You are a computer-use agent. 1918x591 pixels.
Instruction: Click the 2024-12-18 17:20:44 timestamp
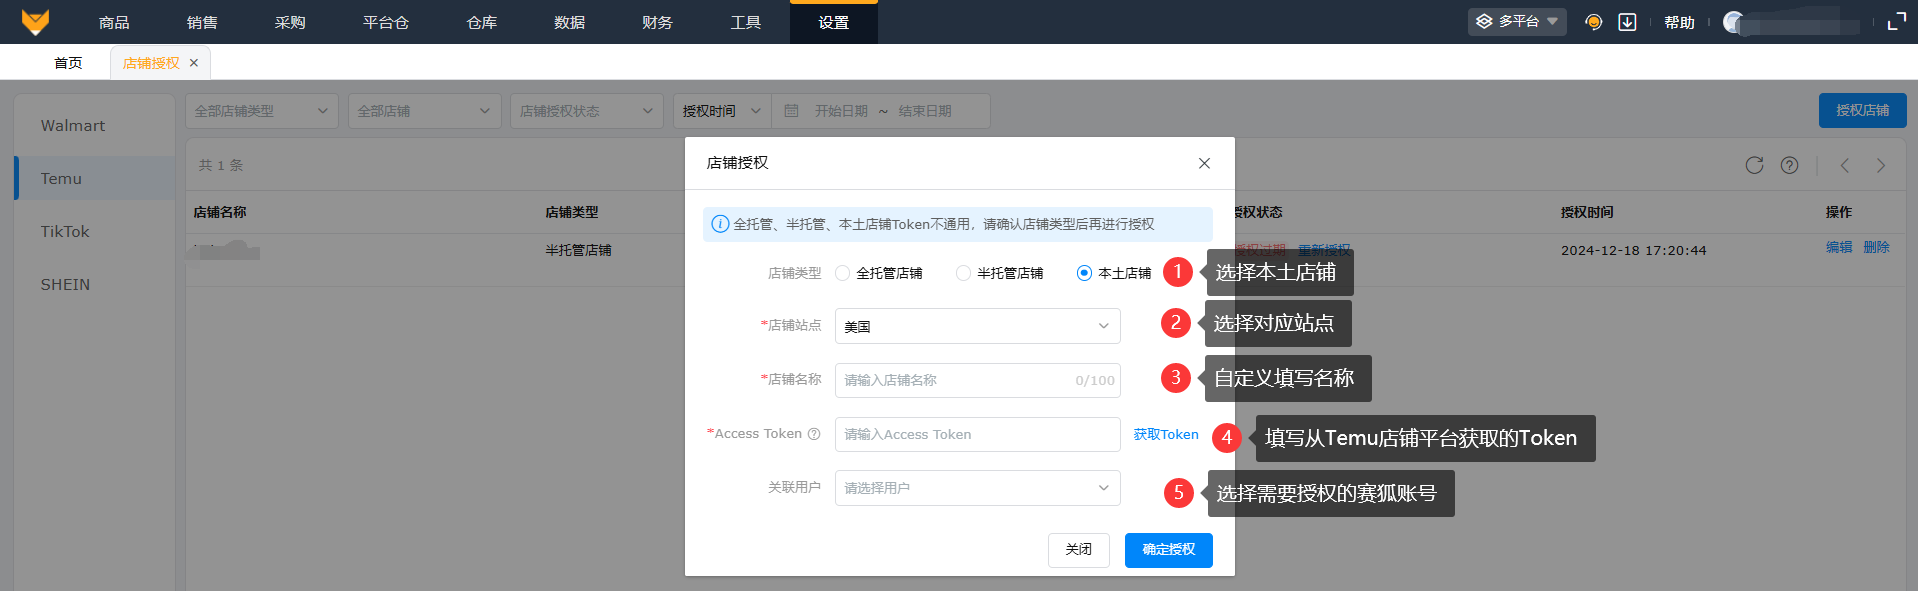pos(1634,250)
